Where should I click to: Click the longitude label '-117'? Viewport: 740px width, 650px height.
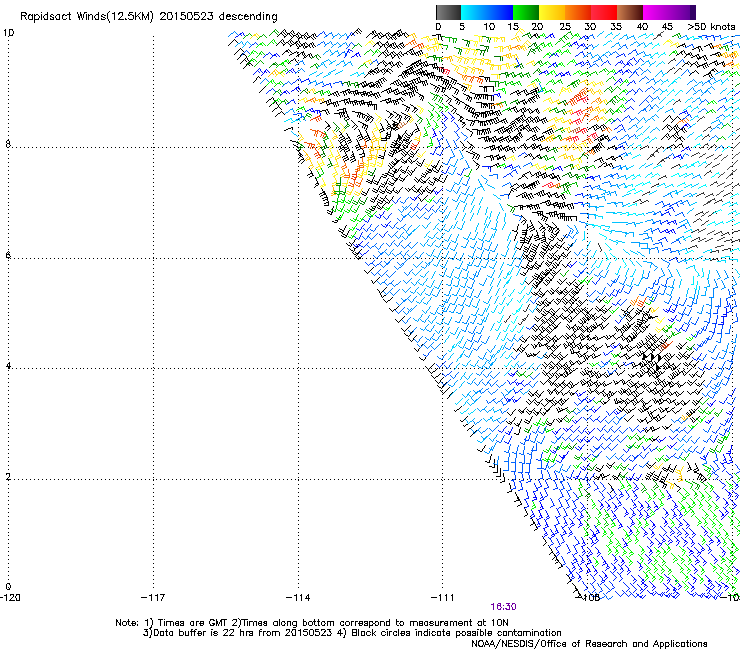click(x=153, y=598)
